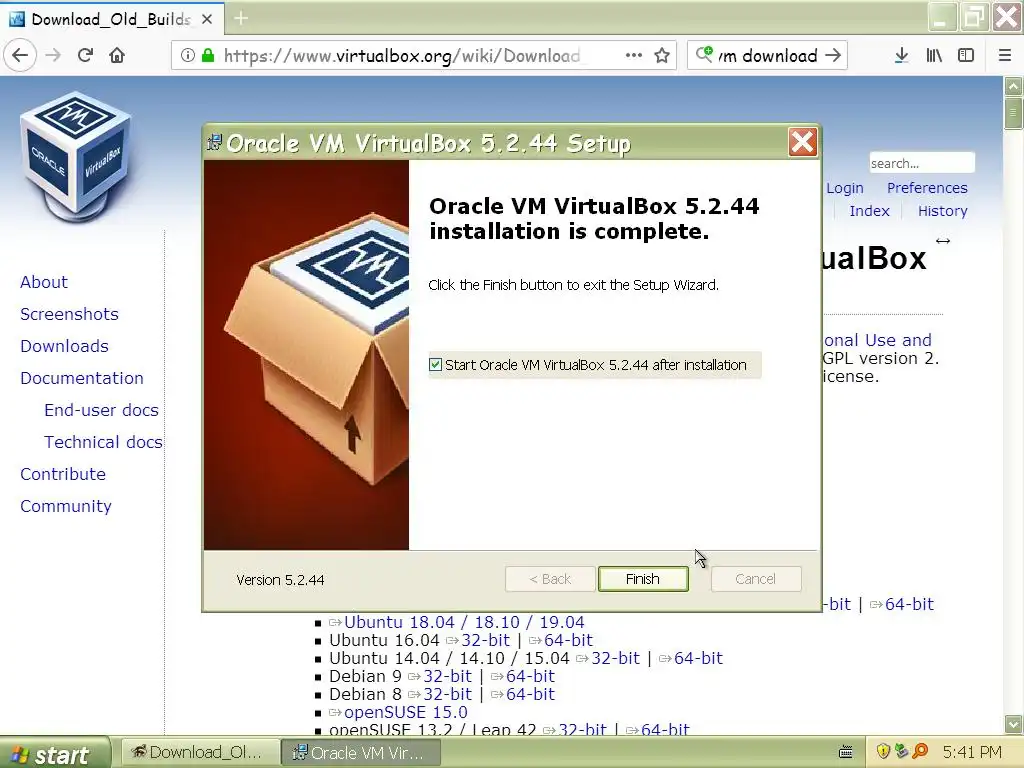
Task: Go to the browser home page icon
Action: click(117, 56)
